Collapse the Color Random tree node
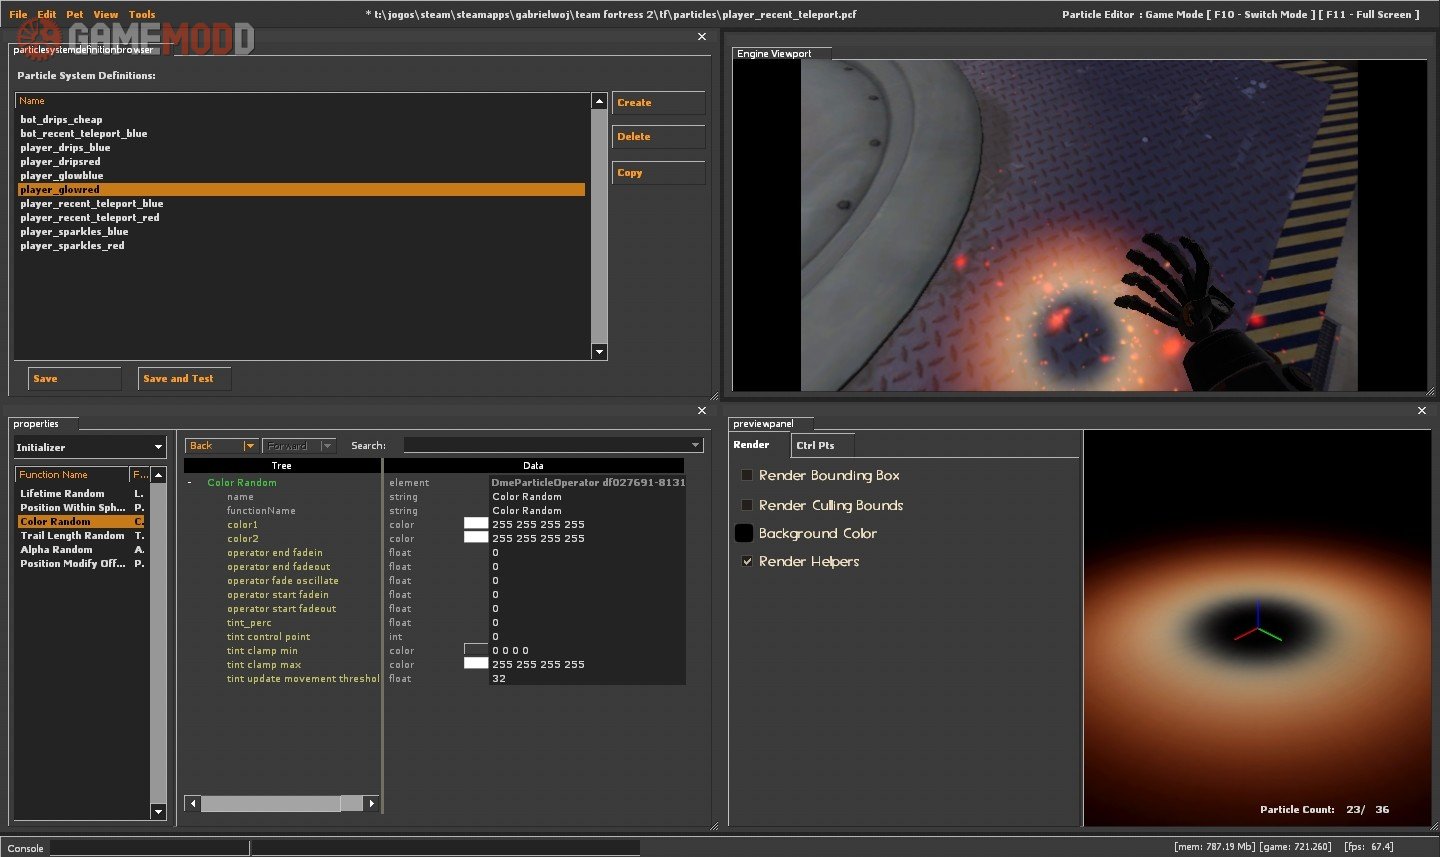The width and height of the screenshot is (1440, 857). pyautogui.click(x=189, y=483)
